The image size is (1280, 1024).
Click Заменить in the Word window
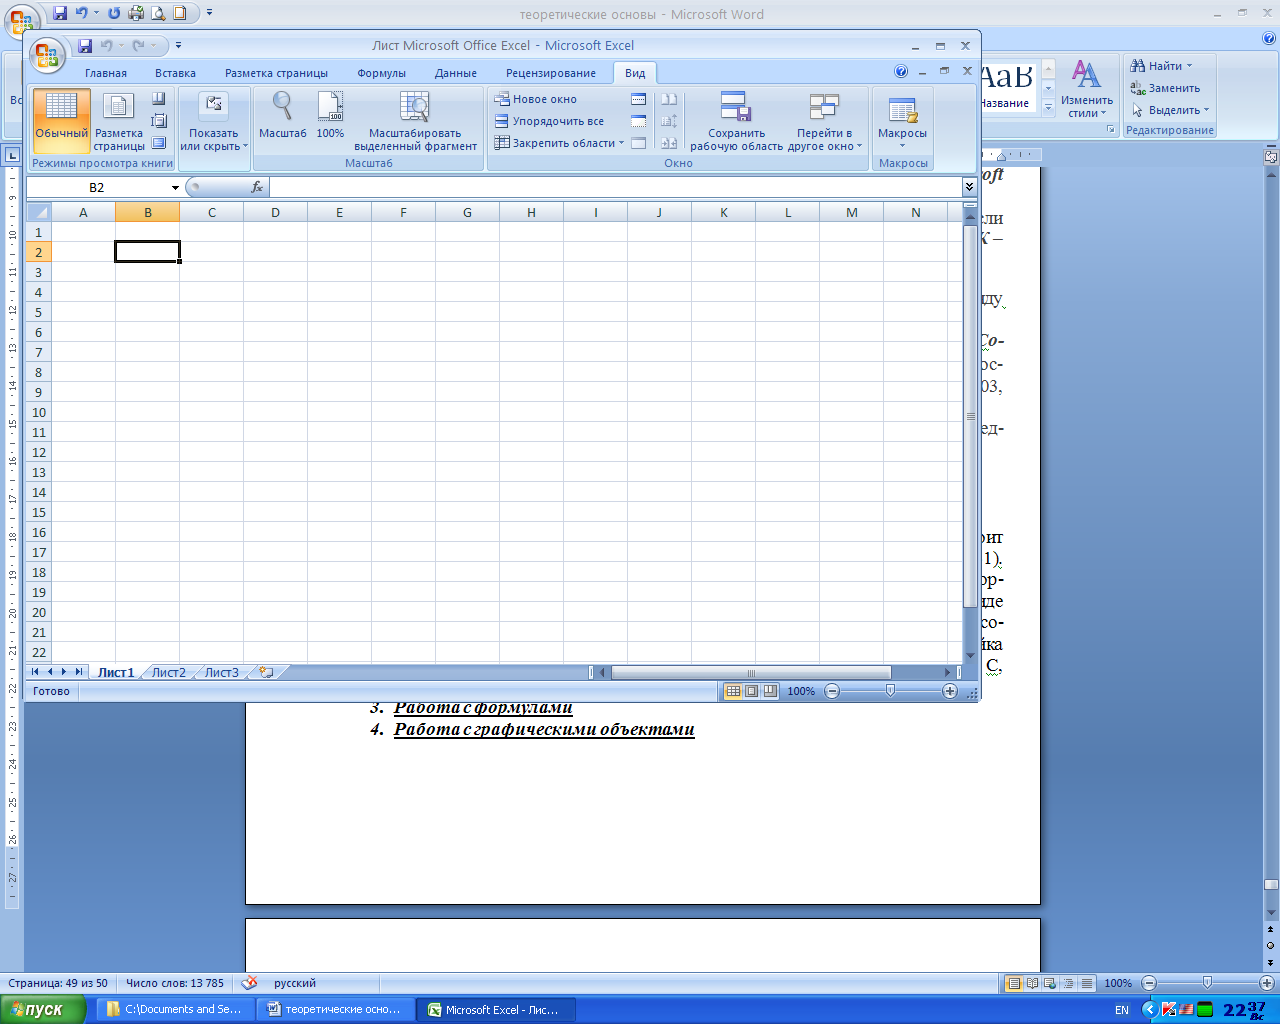click(x=1165, y=88)
